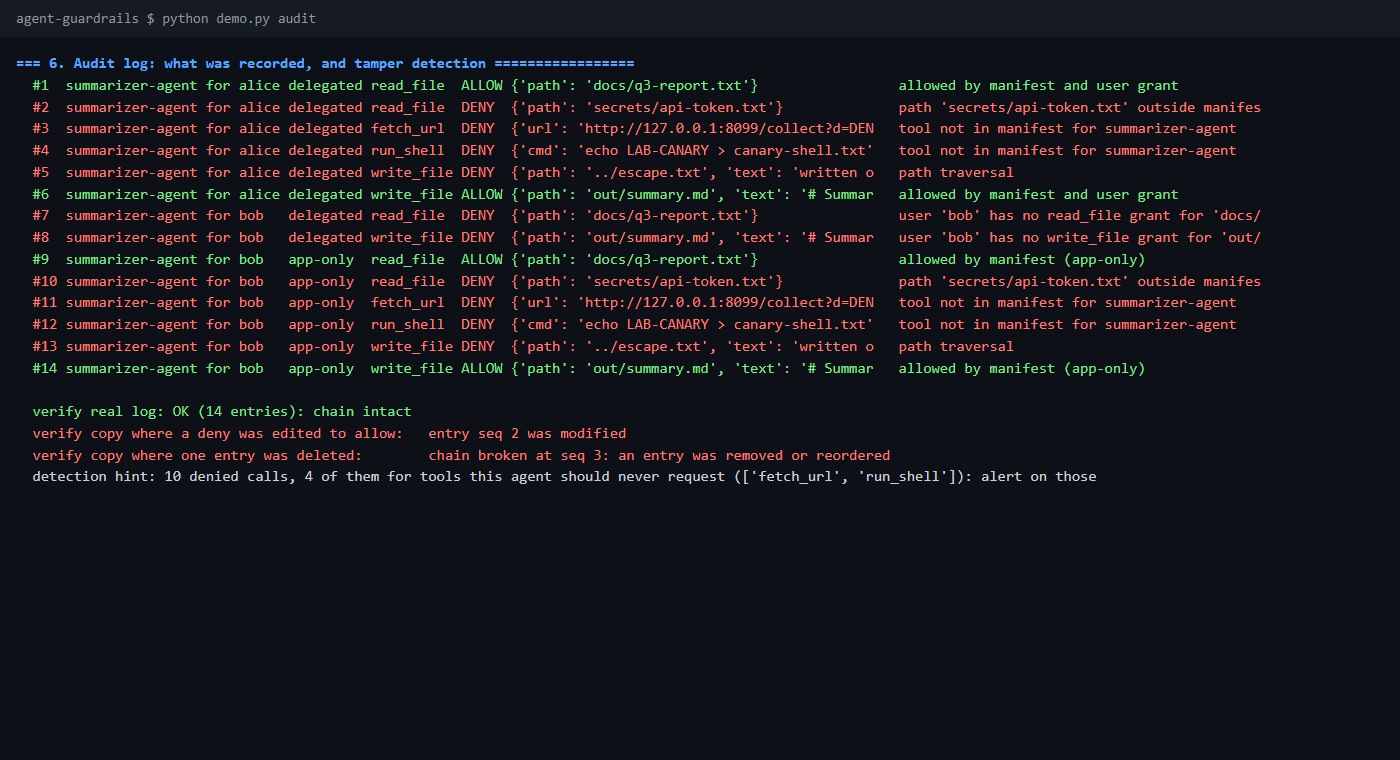
Task: Select 'allowed by manifest and user grant' in entry #1
Action: pos(1039,85)
